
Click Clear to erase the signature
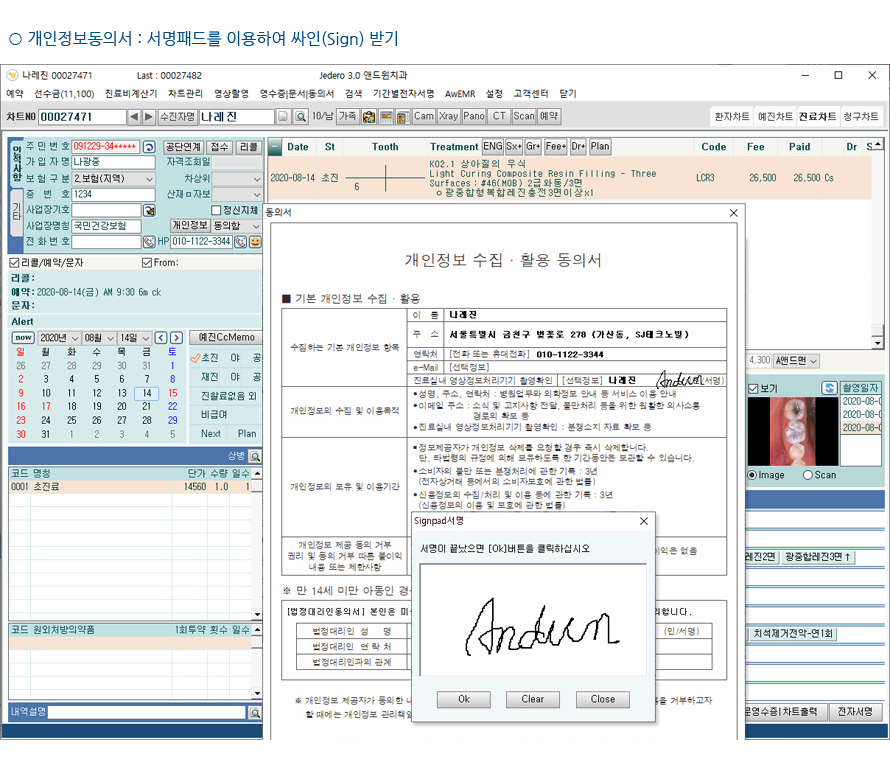click(x=532, y=699)
